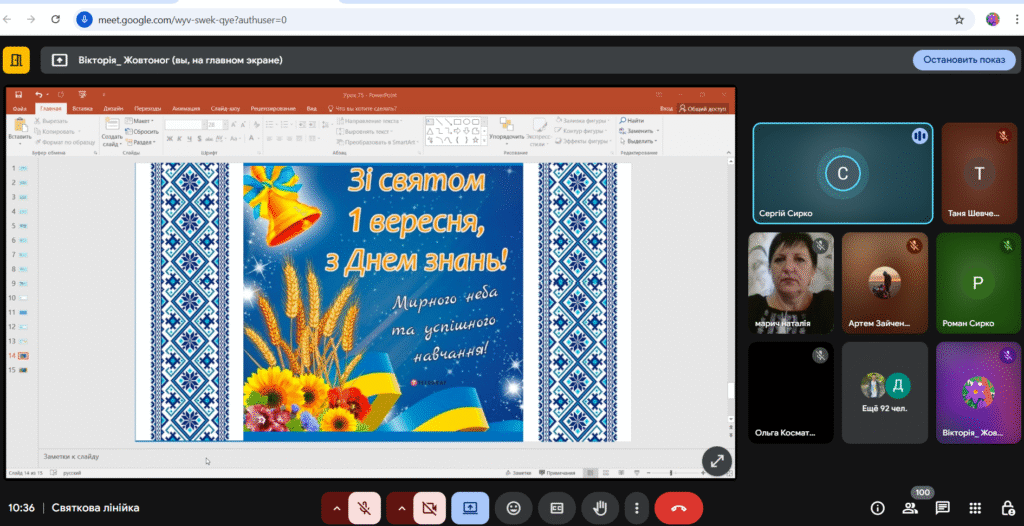Expand the shared presentation to fullscreen

click(716, 461)
